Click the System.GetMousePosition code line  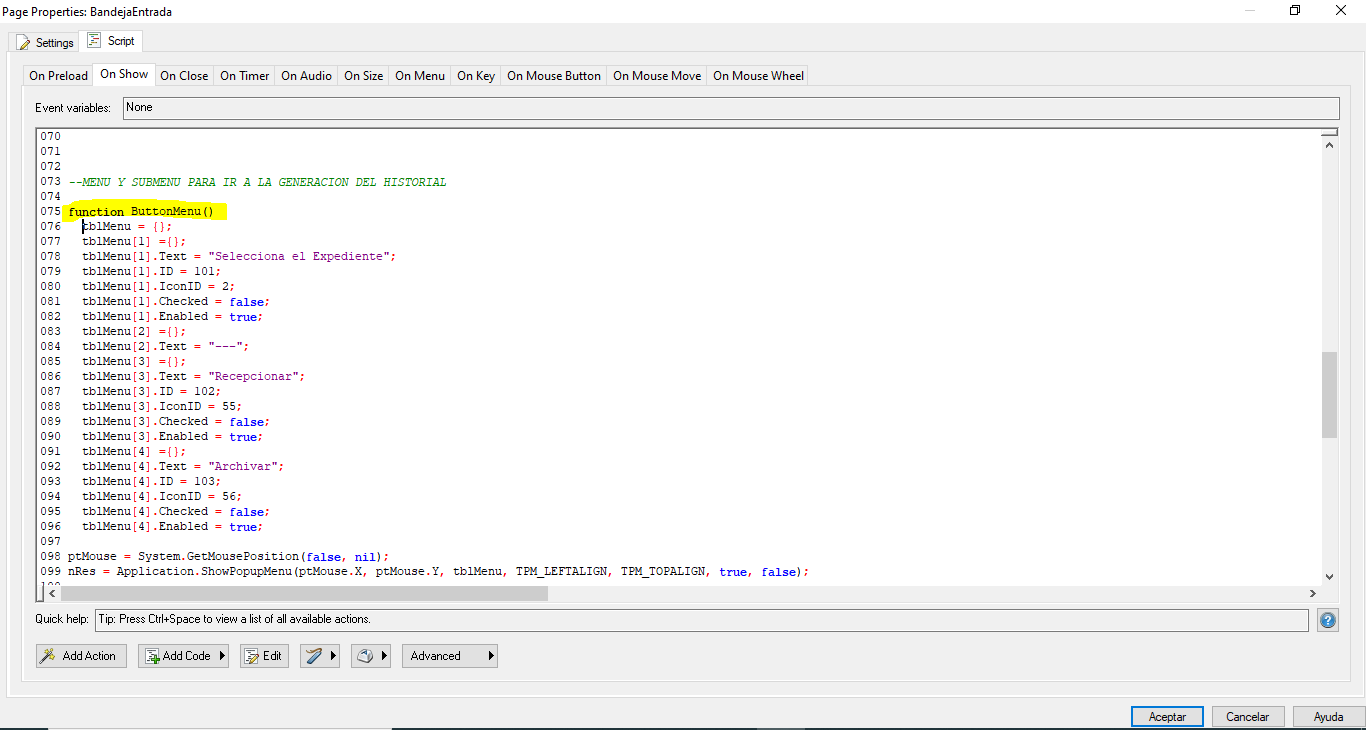[x=228, y=556]
